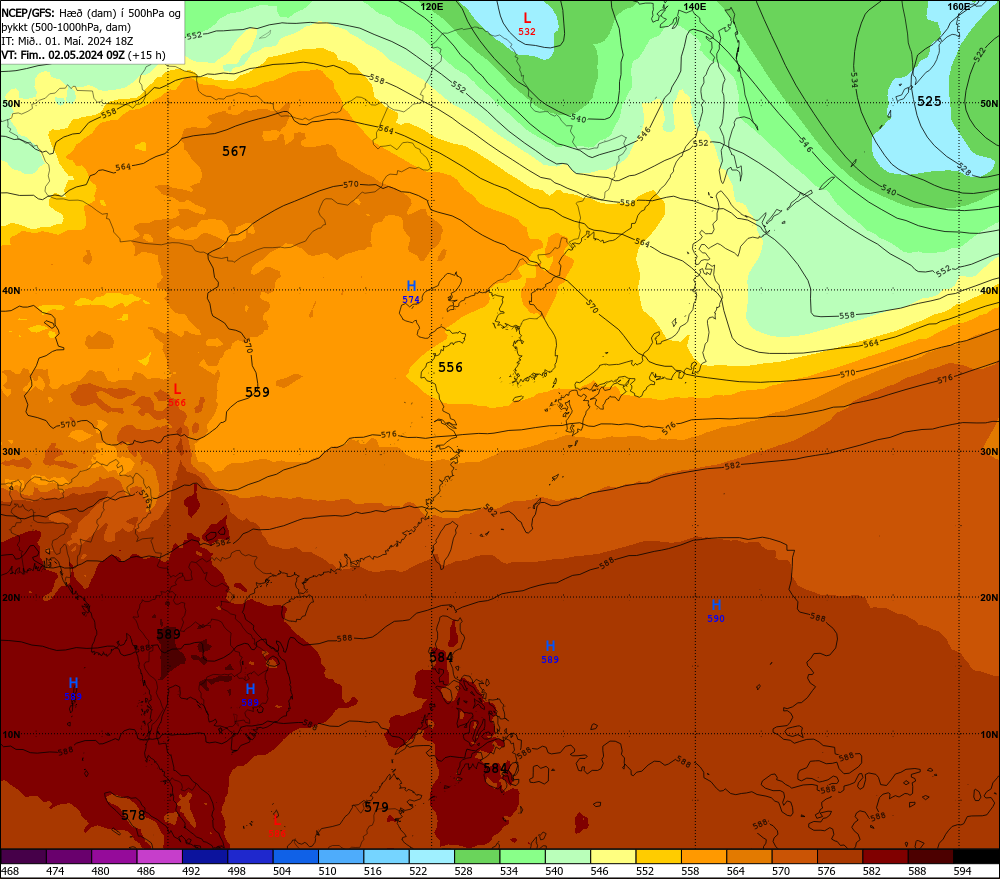
Task: Click the red L 566 low marker
Action: (x=177, y=395)
